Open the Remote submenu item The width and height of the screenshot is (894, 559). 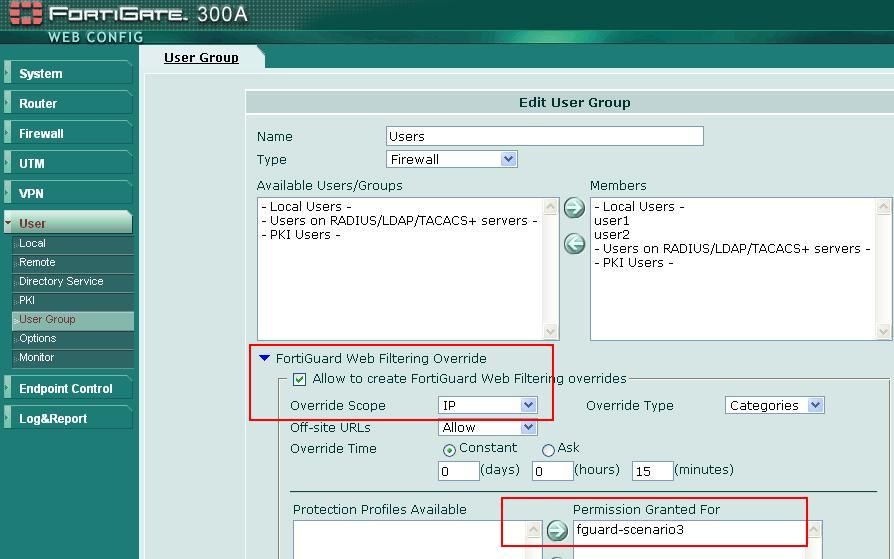pyautogui.click(x=73, y=262)
